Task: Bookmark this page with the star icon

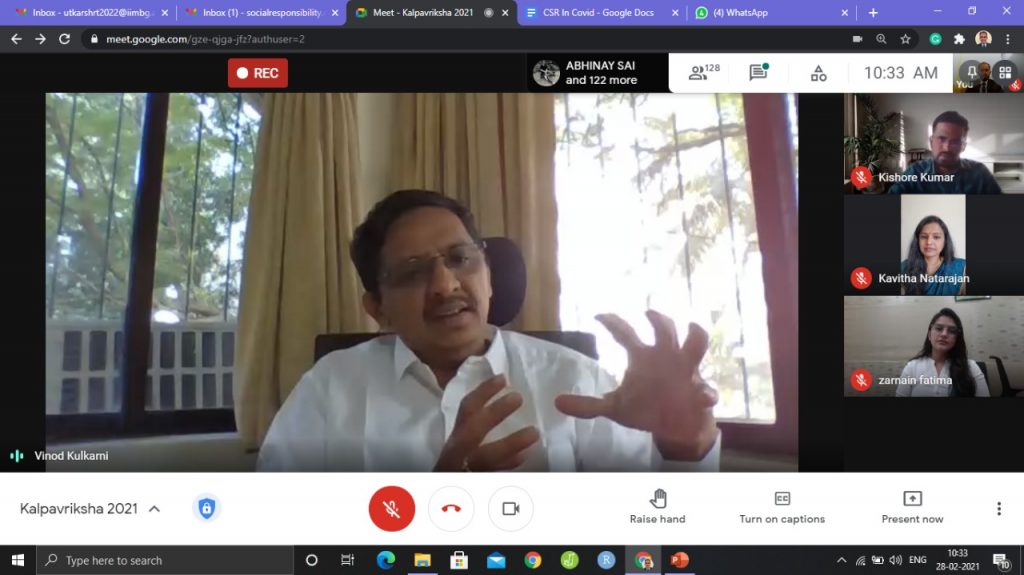Action: tap(905, 39)
